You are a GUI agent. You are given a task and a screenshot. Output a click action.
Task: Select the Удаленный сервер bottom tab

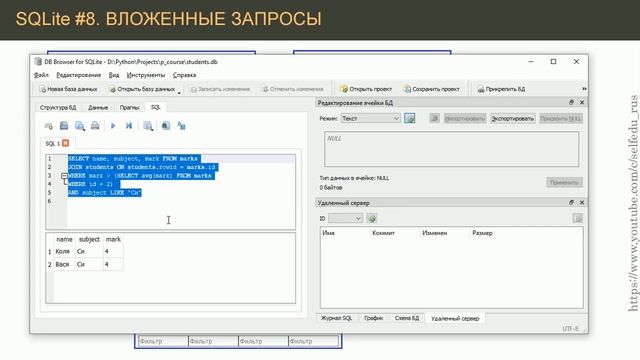coord(455,318)
